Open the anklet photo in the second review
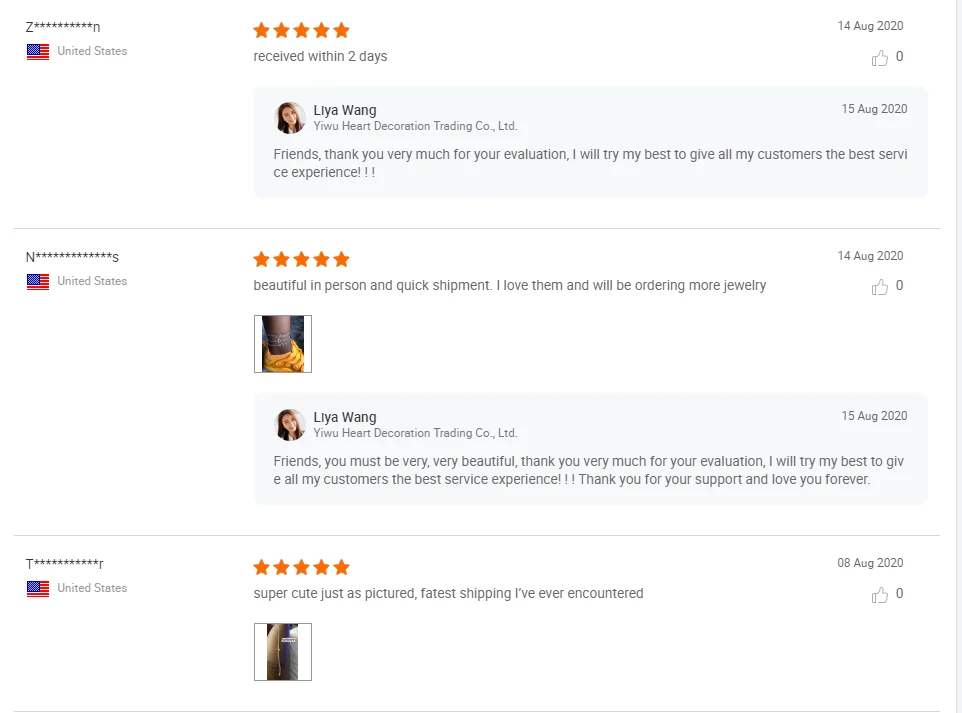This screenshot has height=713, width=962. tap(283, 344)
